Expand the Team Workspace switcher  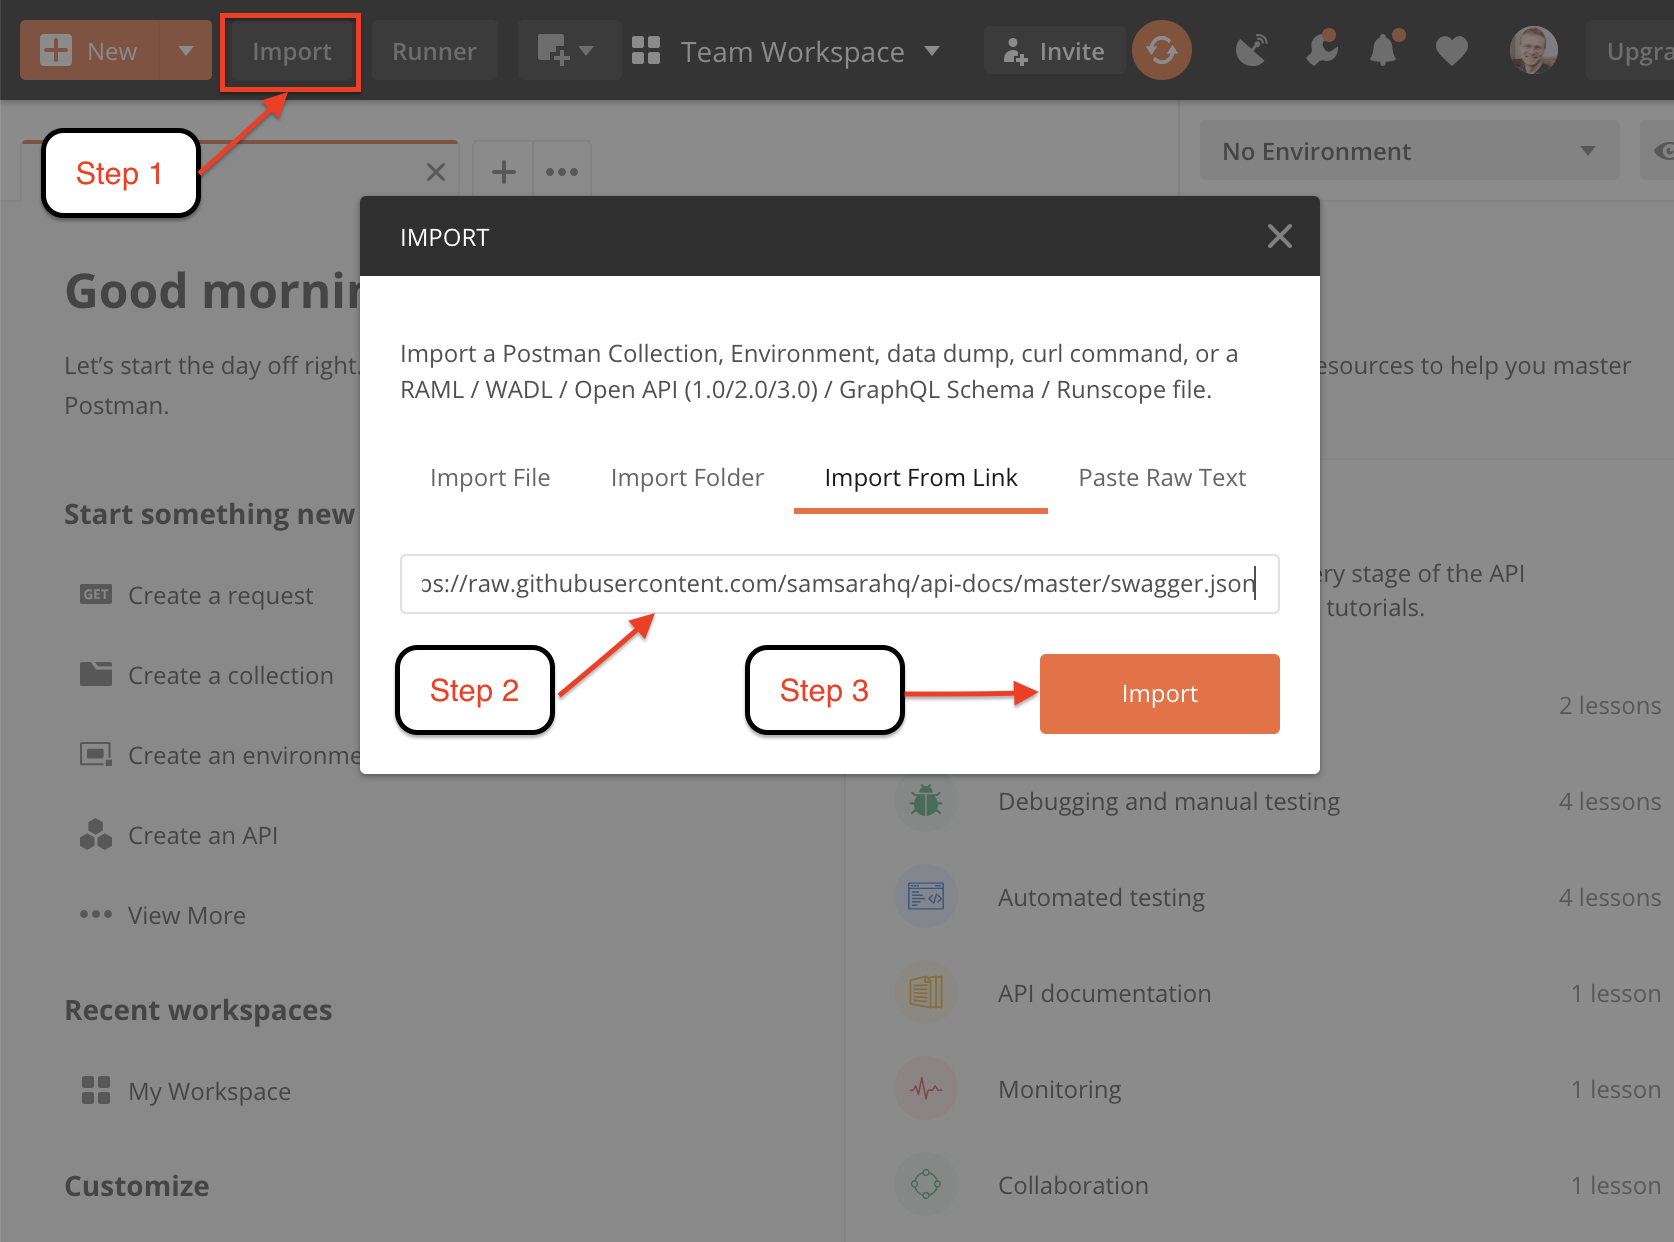click(932, 51)
